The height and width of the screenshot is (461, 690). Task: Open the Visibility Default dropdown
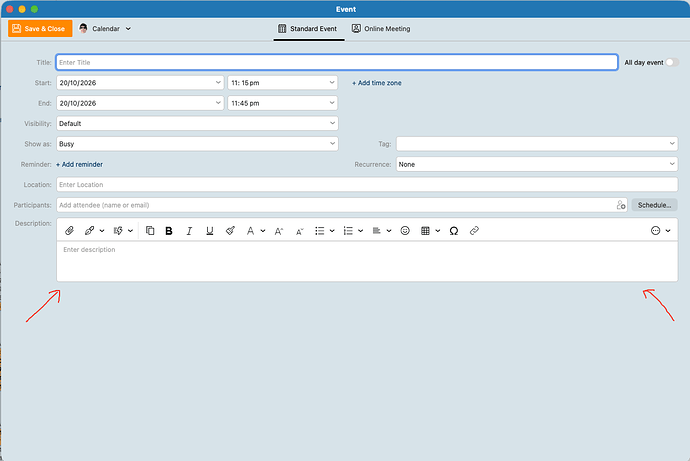pyautogui.click(x=197, y=124)
